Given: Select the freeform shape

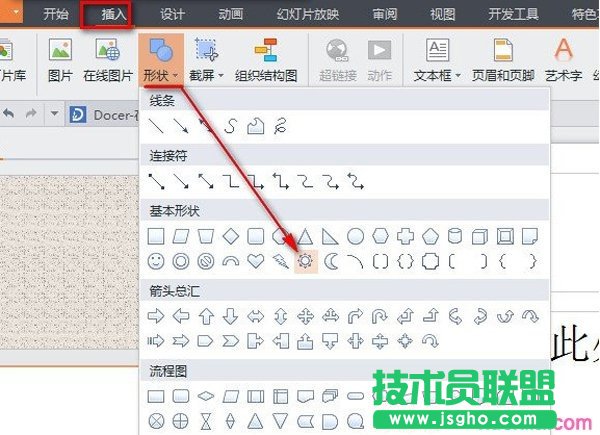Looking at the screenshot, I should (x=256, y=126).
